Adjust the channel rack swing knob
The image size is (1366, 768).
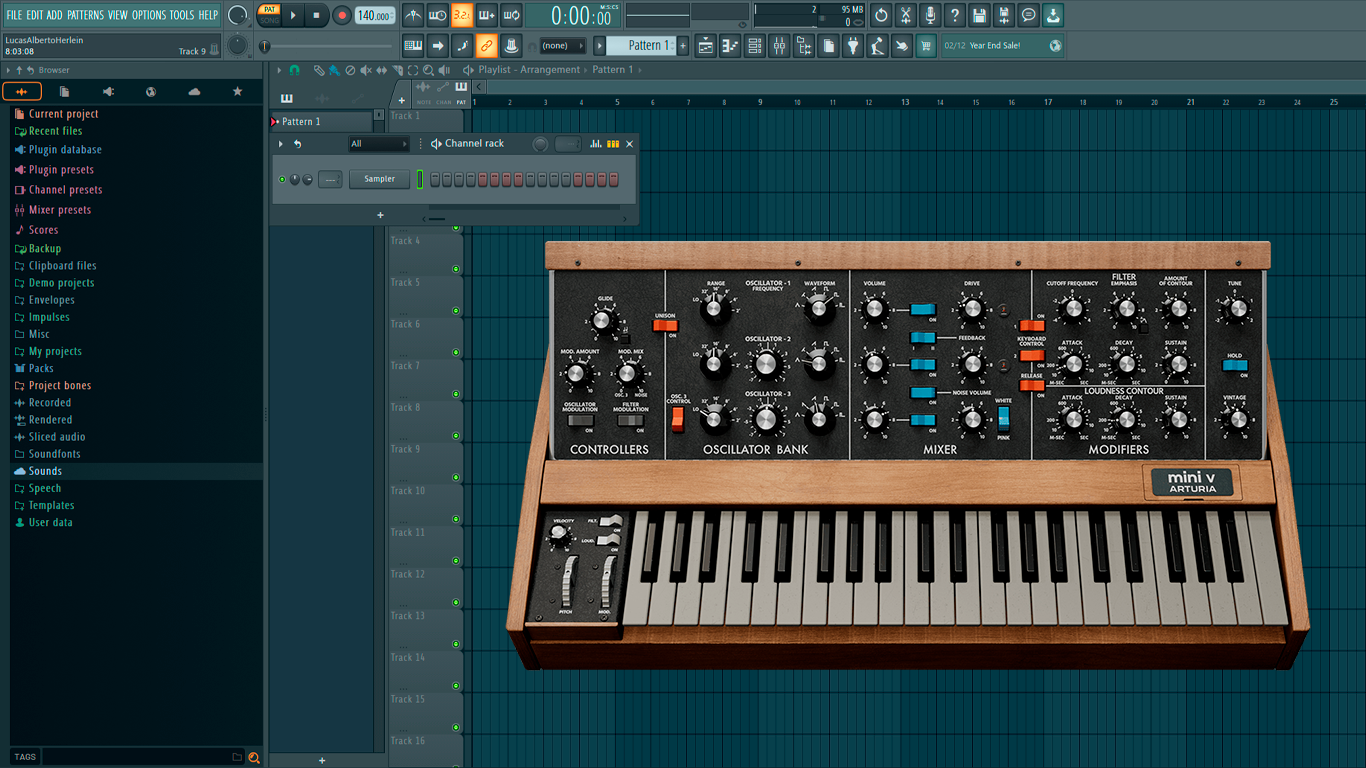(540, 144)
